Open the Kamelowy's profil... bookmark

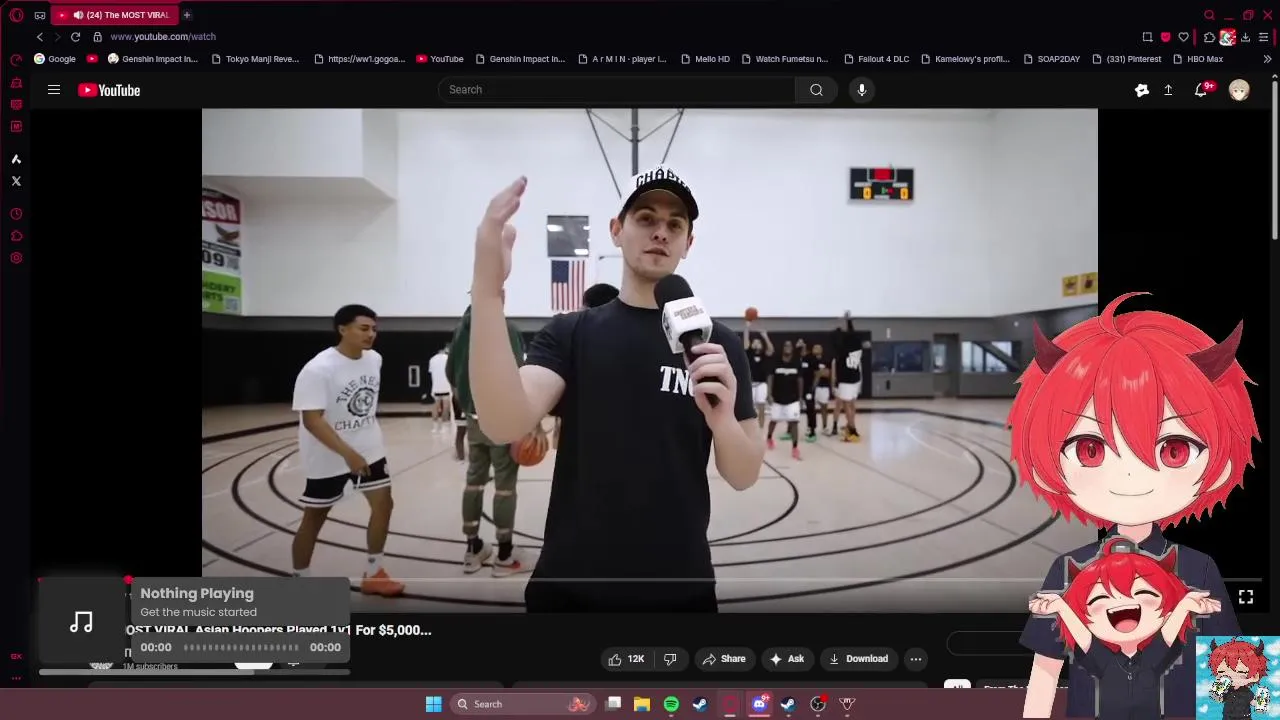[x=964, y=59]
